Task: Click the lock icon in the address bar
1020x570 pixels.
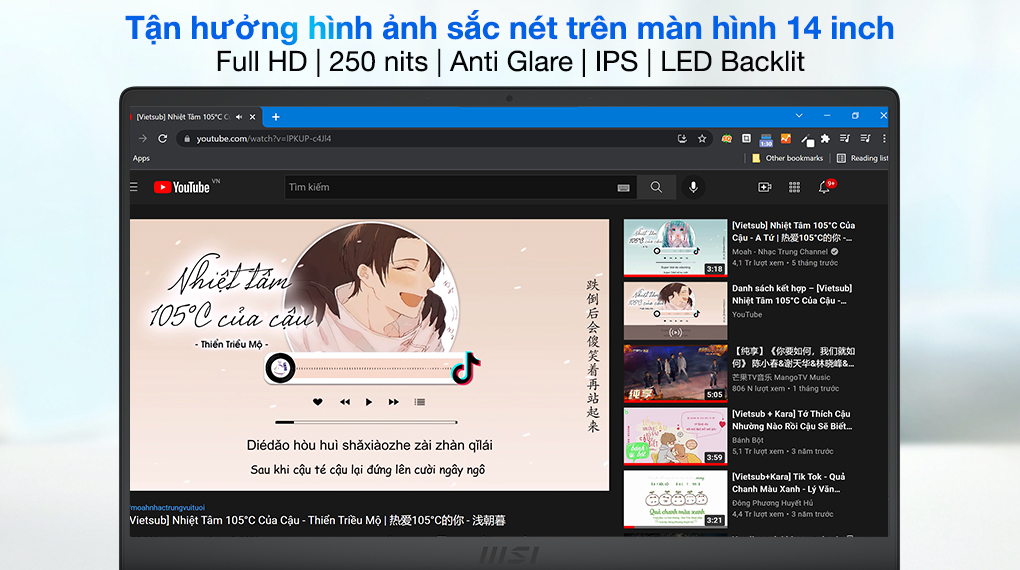Action: coord(187,139)
